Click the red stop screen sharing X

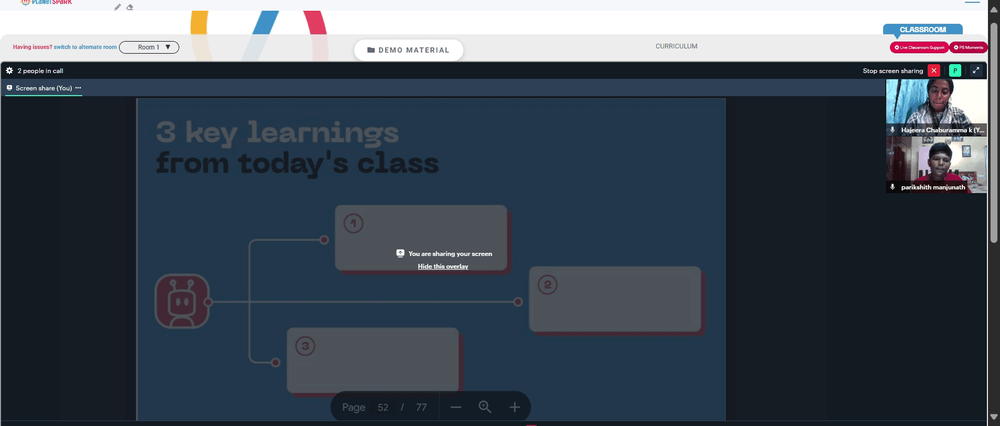(x=934, y=71)
